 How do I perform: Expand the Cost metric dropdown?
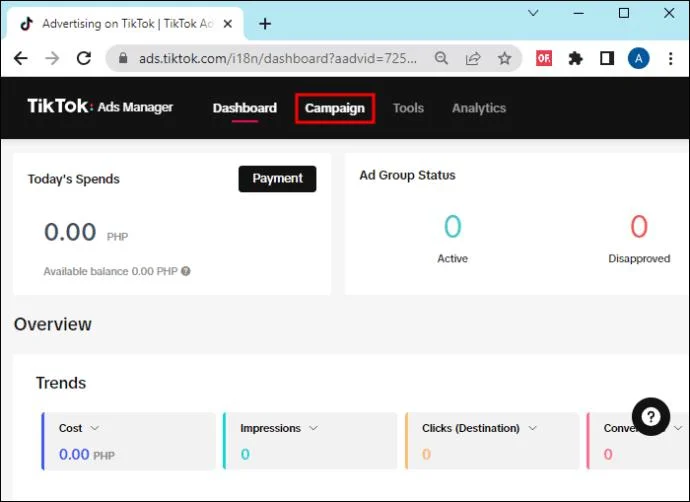[95, 428]
